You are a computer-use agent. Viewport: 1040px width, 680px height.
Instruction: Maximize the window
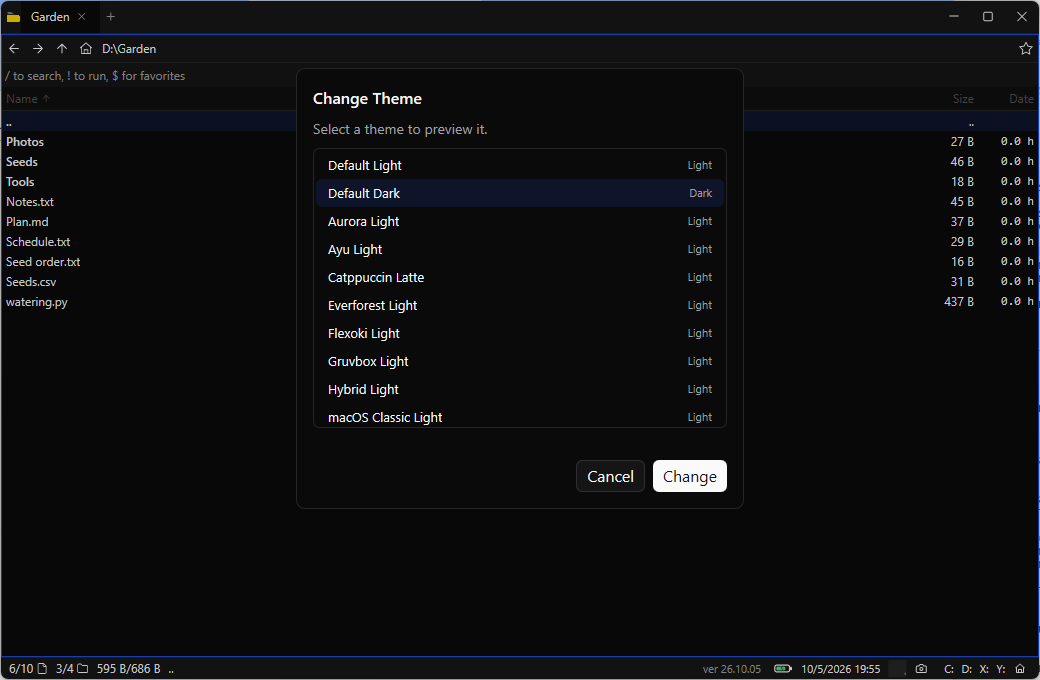click(988, 17)
